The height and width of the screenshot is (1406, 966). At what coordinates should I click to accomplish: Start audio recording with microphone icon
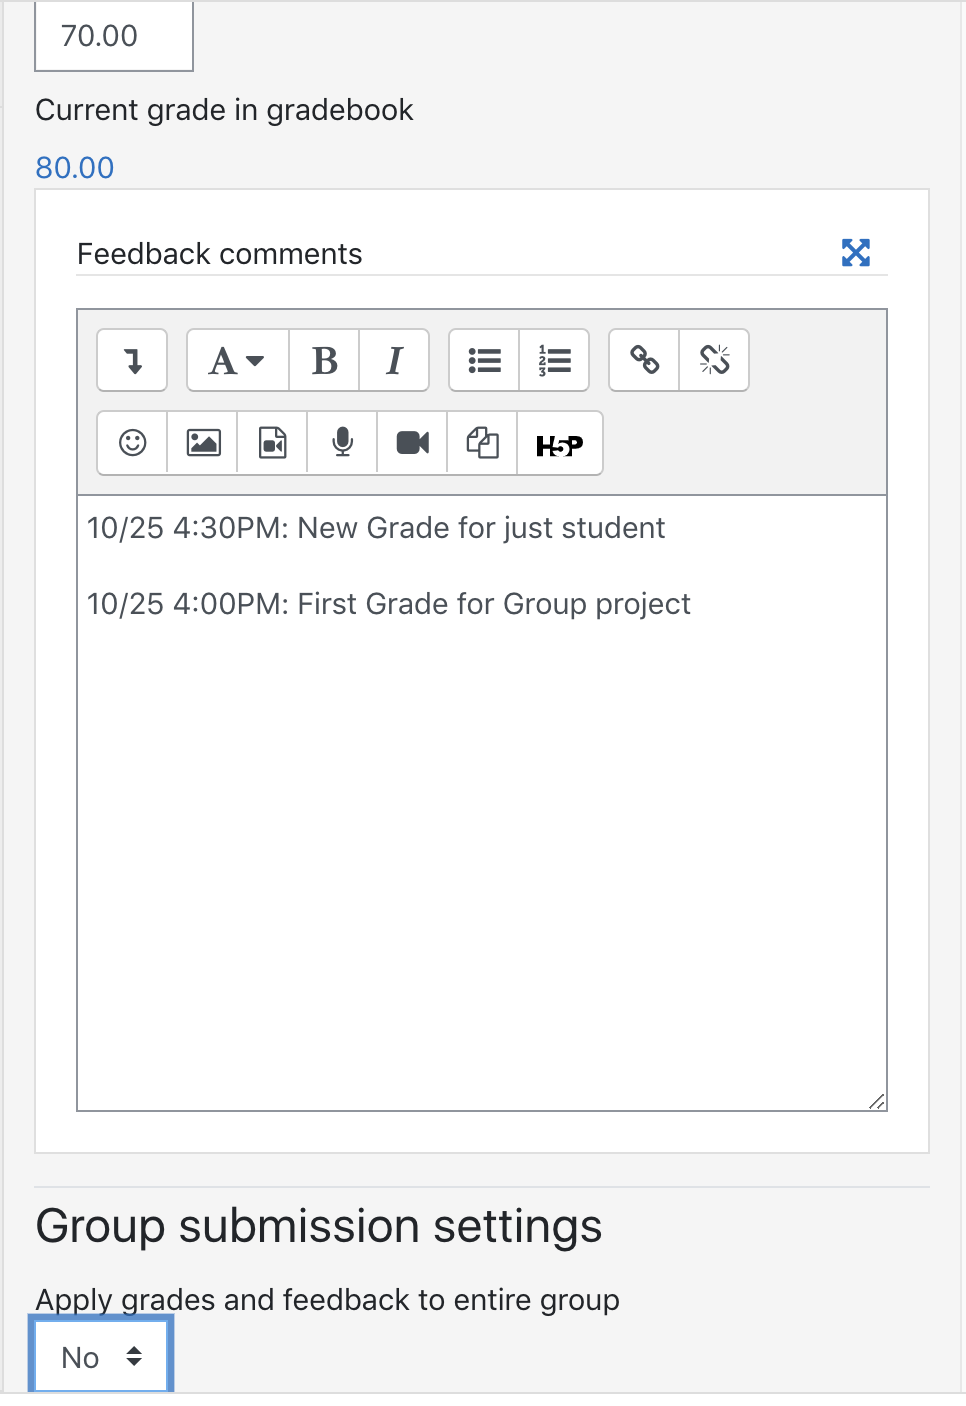click(x=342, y=443)
